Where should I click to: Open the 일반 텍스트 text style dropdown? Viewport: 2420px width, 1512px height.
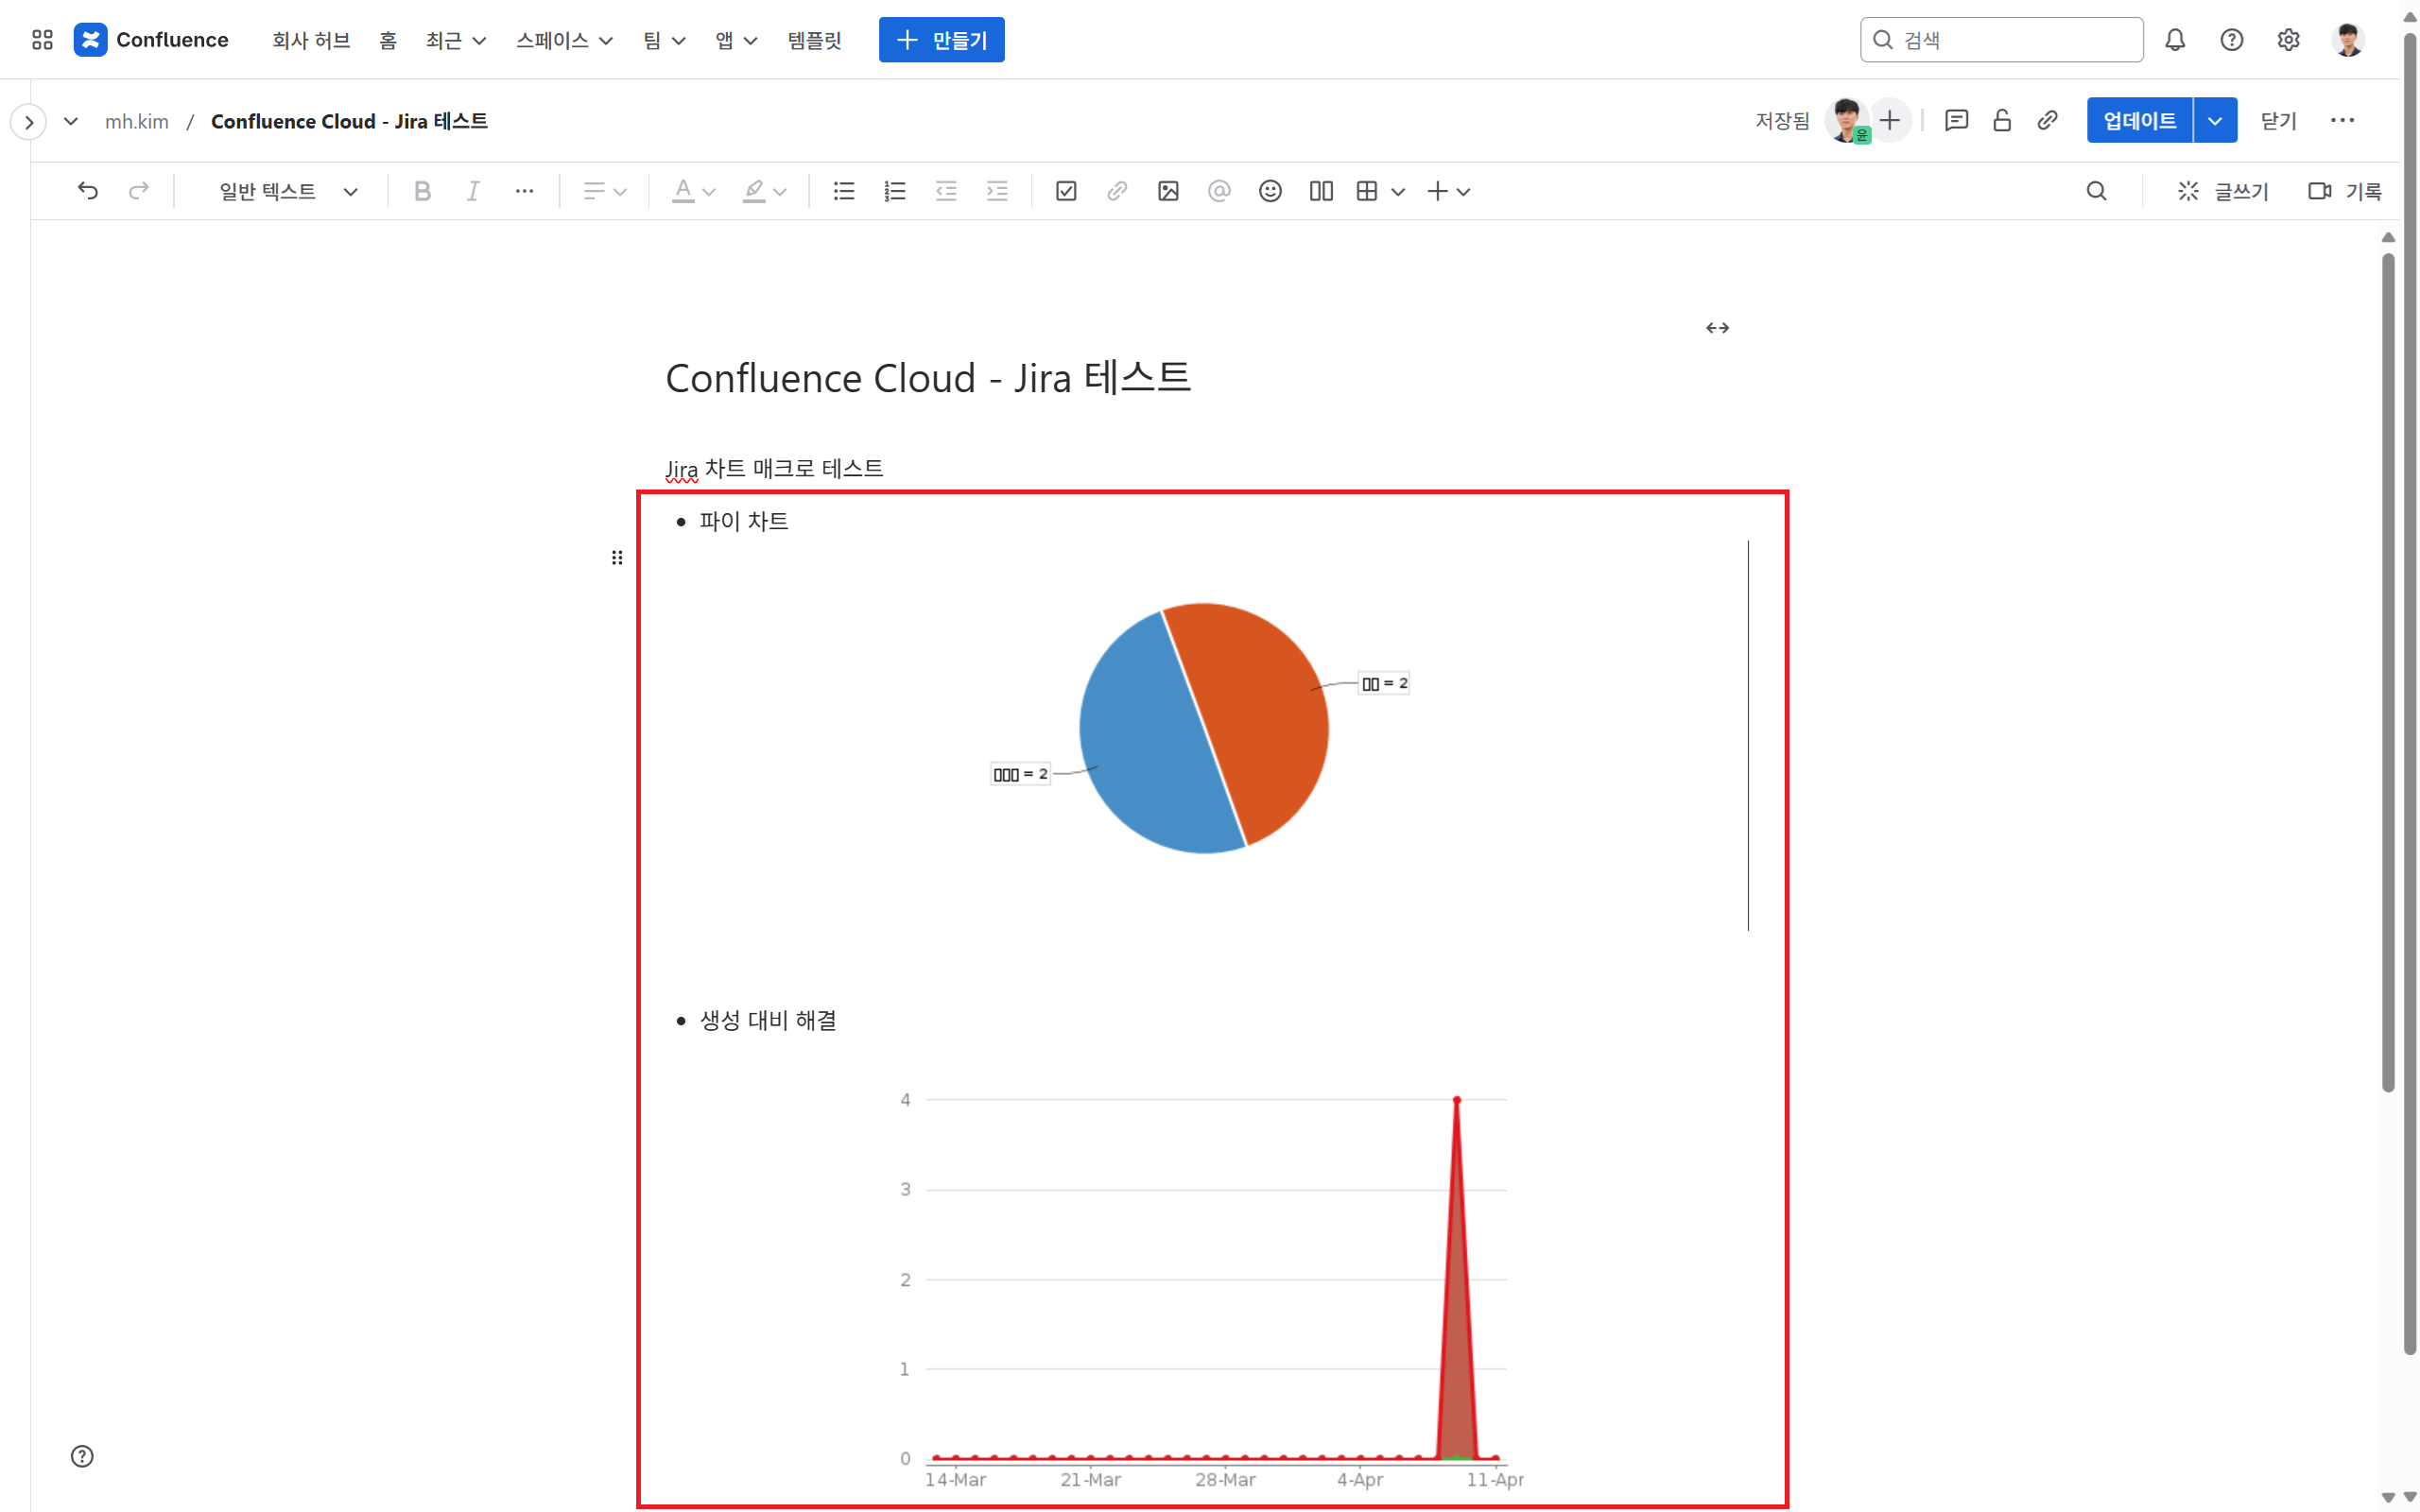pyautogui.click(x=288, y=191)
